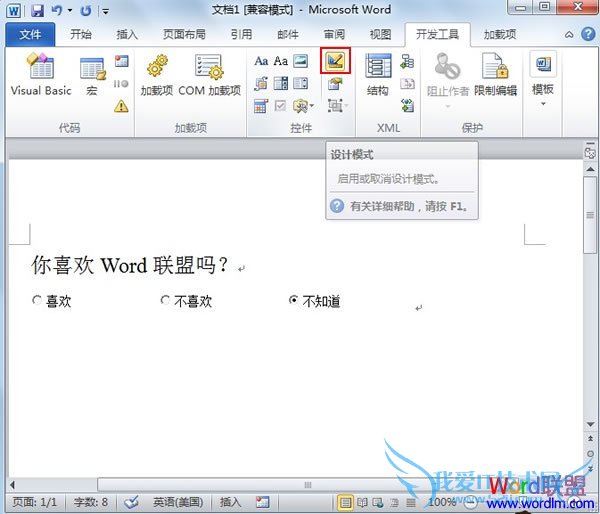Select the 喜欢 radio button
The image size is (600, 514).
pyautogui.click(x=37, y=300)
